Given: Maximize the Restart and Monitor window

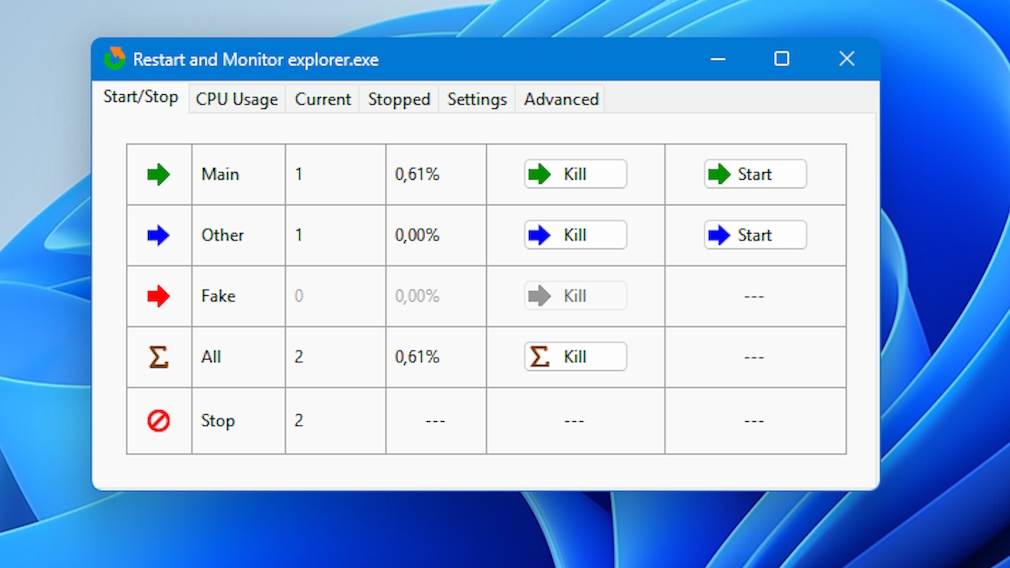Looking at the screenshot, I should [782, 59].
